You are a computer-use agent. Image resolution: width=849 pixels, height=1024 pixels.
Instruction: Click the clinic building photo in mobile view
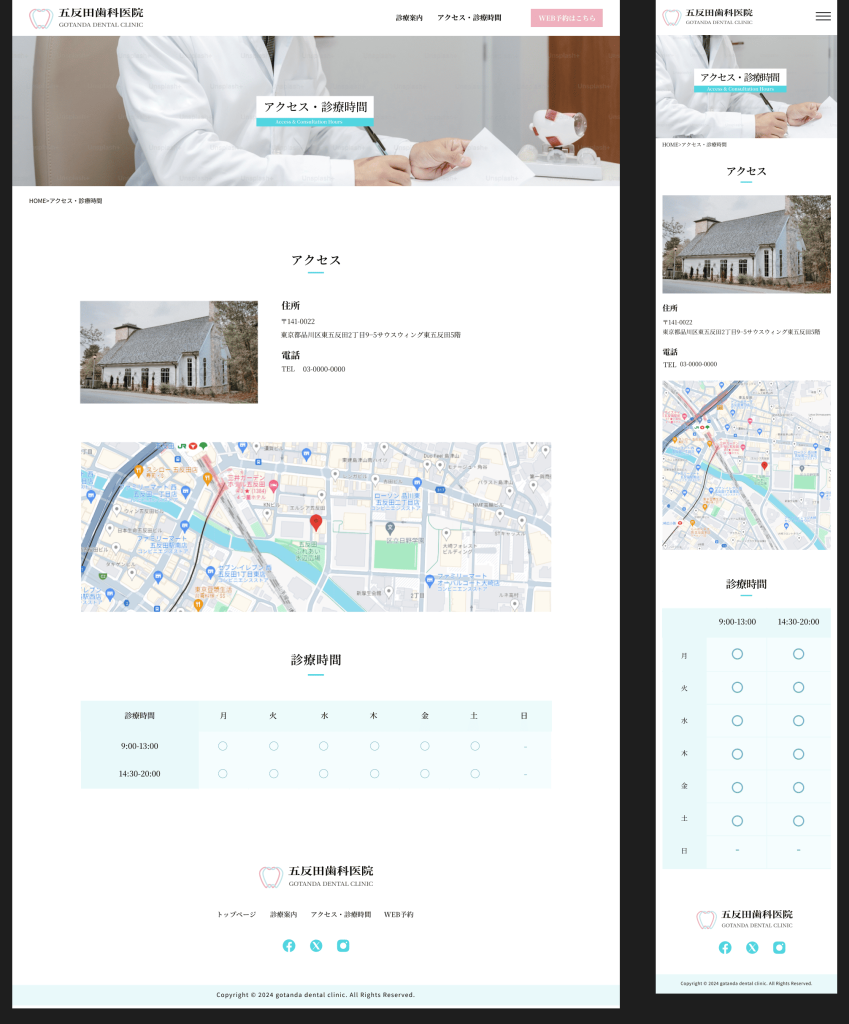[746, 244]
